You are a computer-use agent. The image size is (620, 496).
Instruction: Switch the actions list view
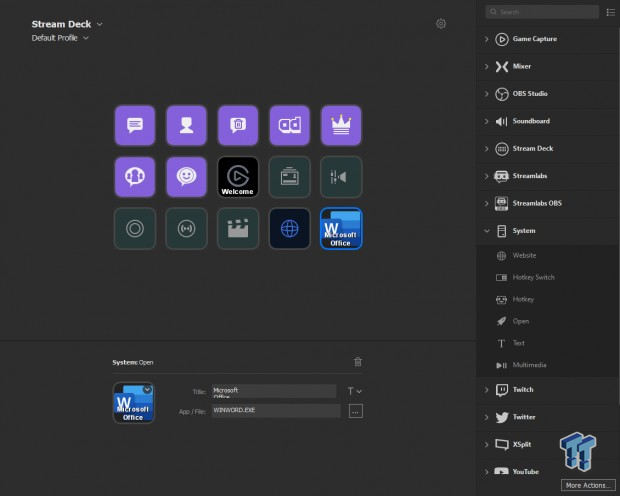tap(611, 12)
